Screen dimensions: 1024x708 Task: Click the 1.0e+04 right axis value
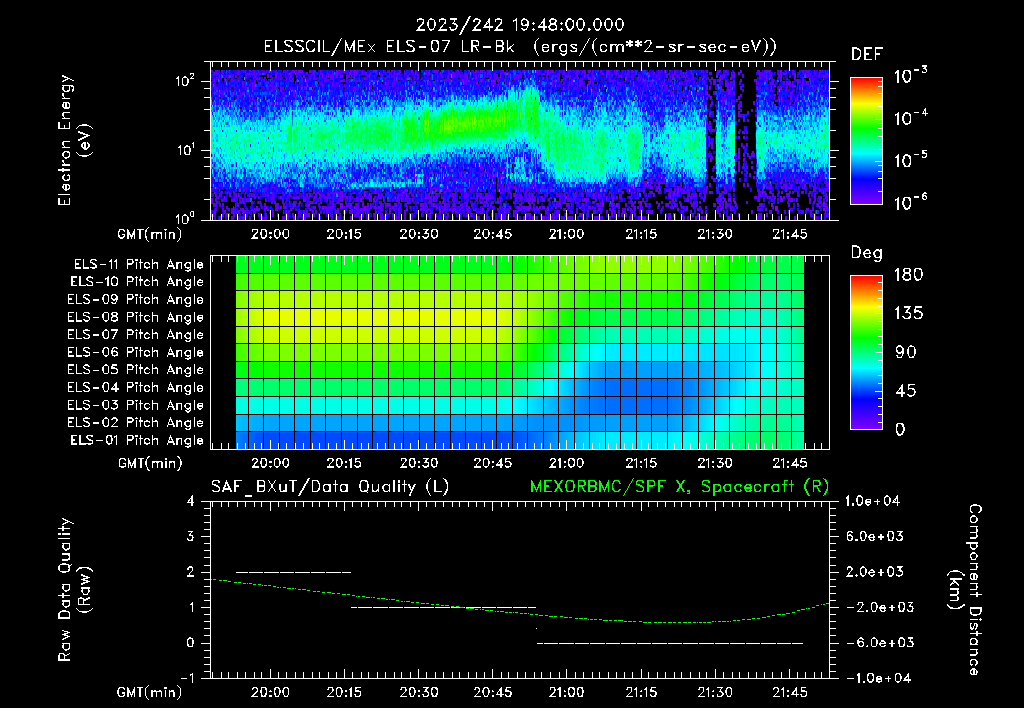pos(872,502)
